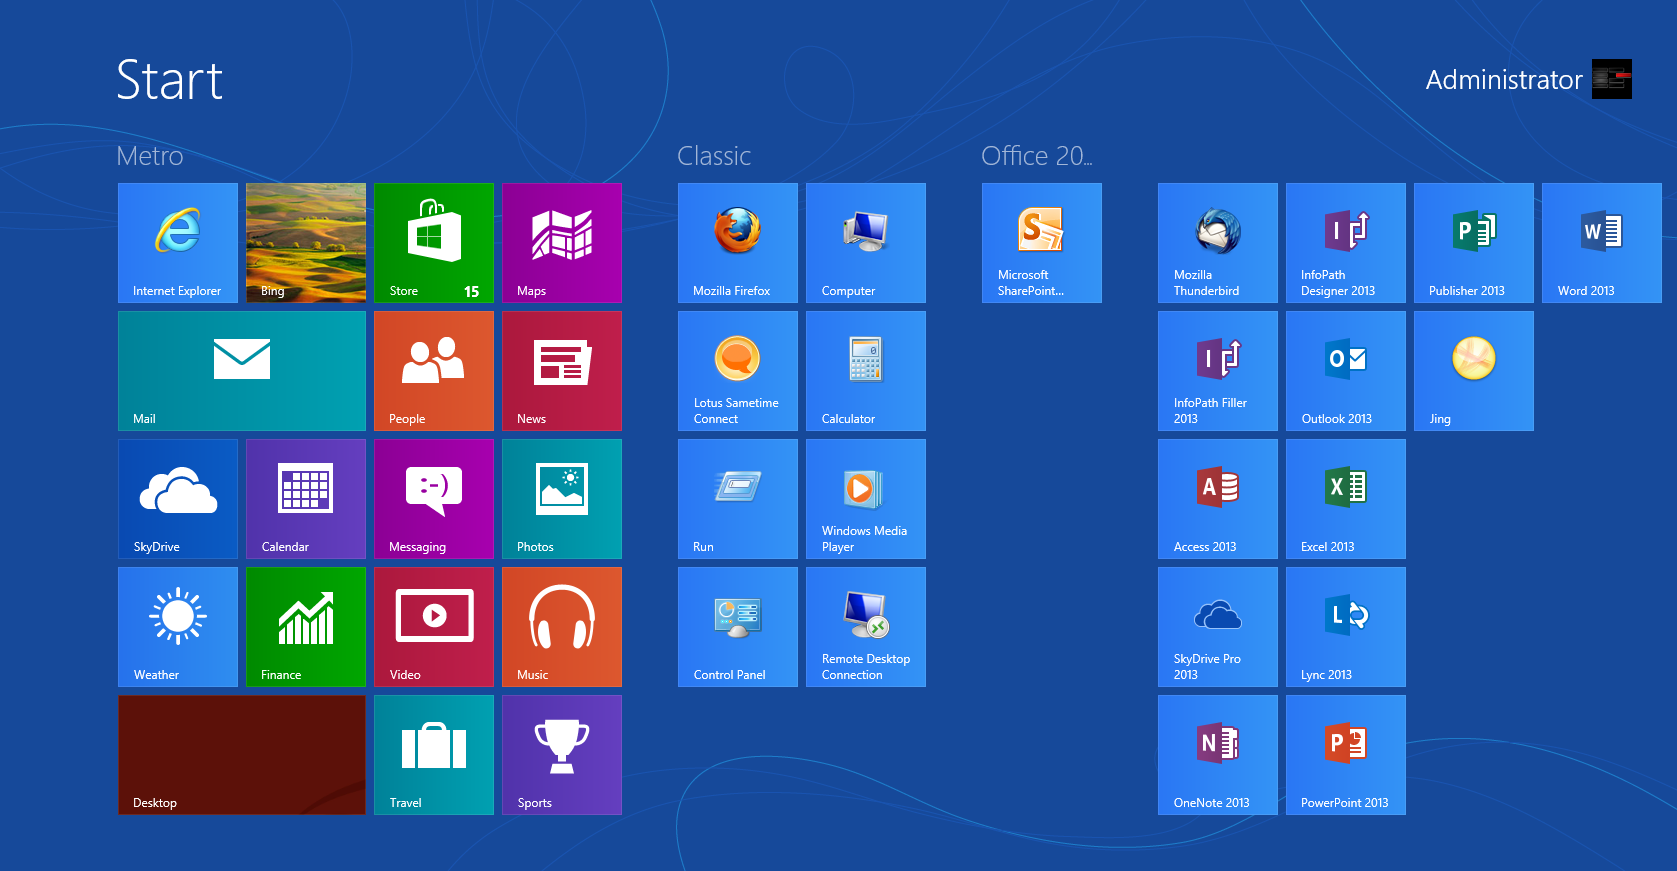Launch Publisher 2013
Image resolution: width=1677 pixels, height=871 pixels.
click(x=1474, y=243)
